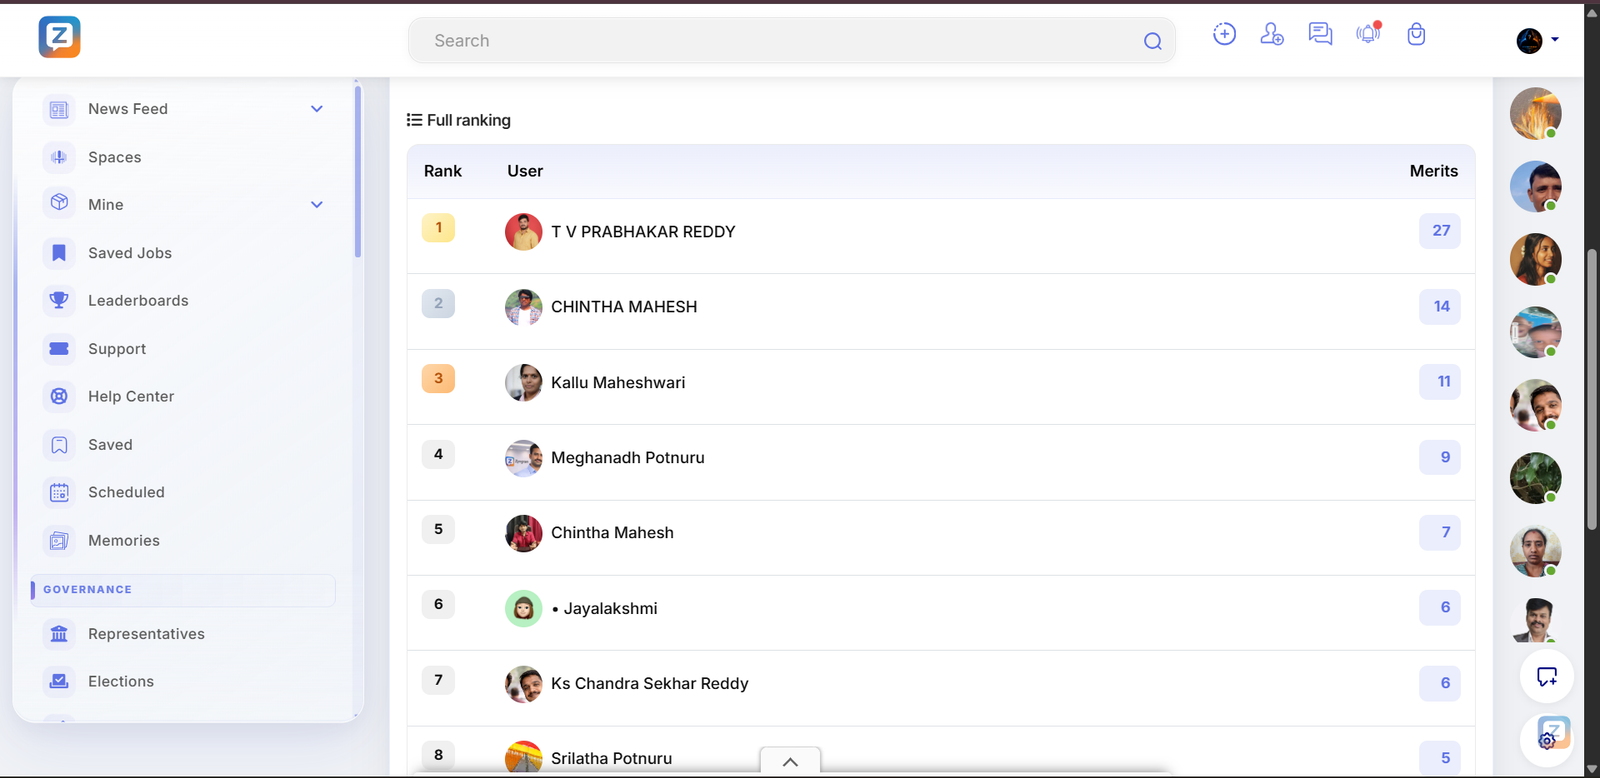This screenshot has height=778, width=1600.
Task: Open the messages chat icon in header
Action: pyautogui.click(x=1320, y=34)
